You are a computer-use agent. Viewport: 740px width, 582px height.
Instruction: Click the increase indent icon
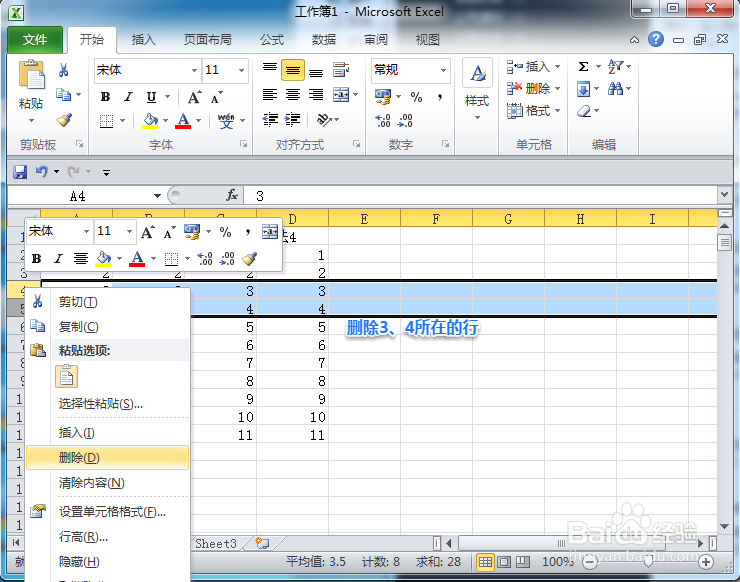point(293,120)
